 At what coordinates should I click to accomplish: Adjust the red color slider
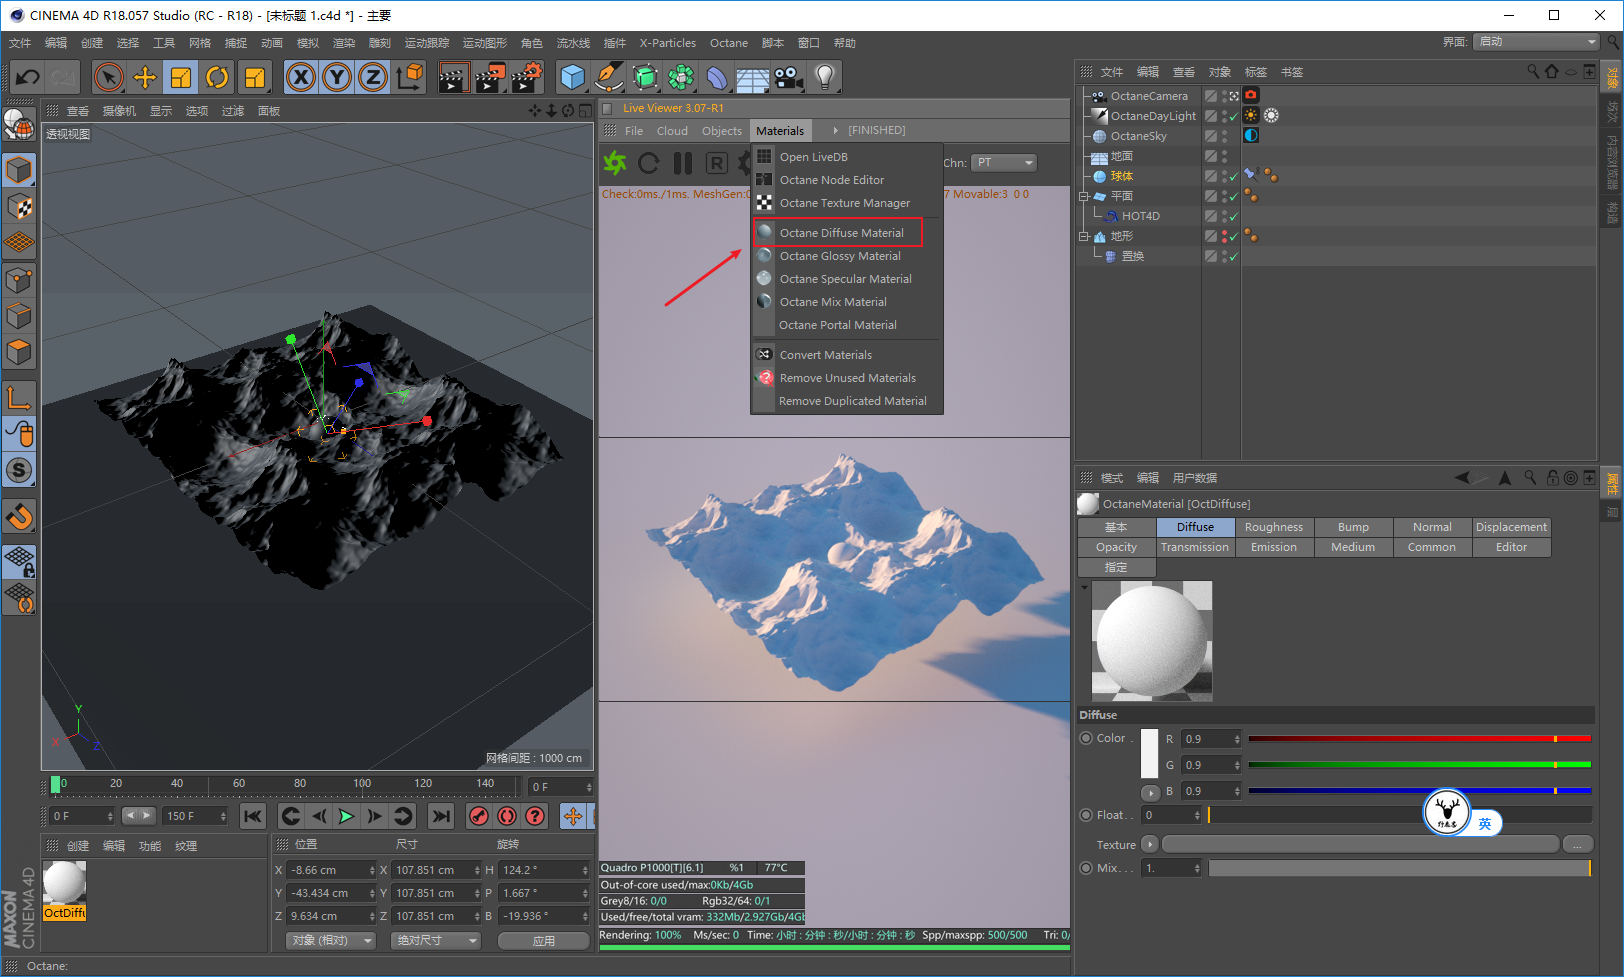pyautogui.click(x=1419, y=739)
